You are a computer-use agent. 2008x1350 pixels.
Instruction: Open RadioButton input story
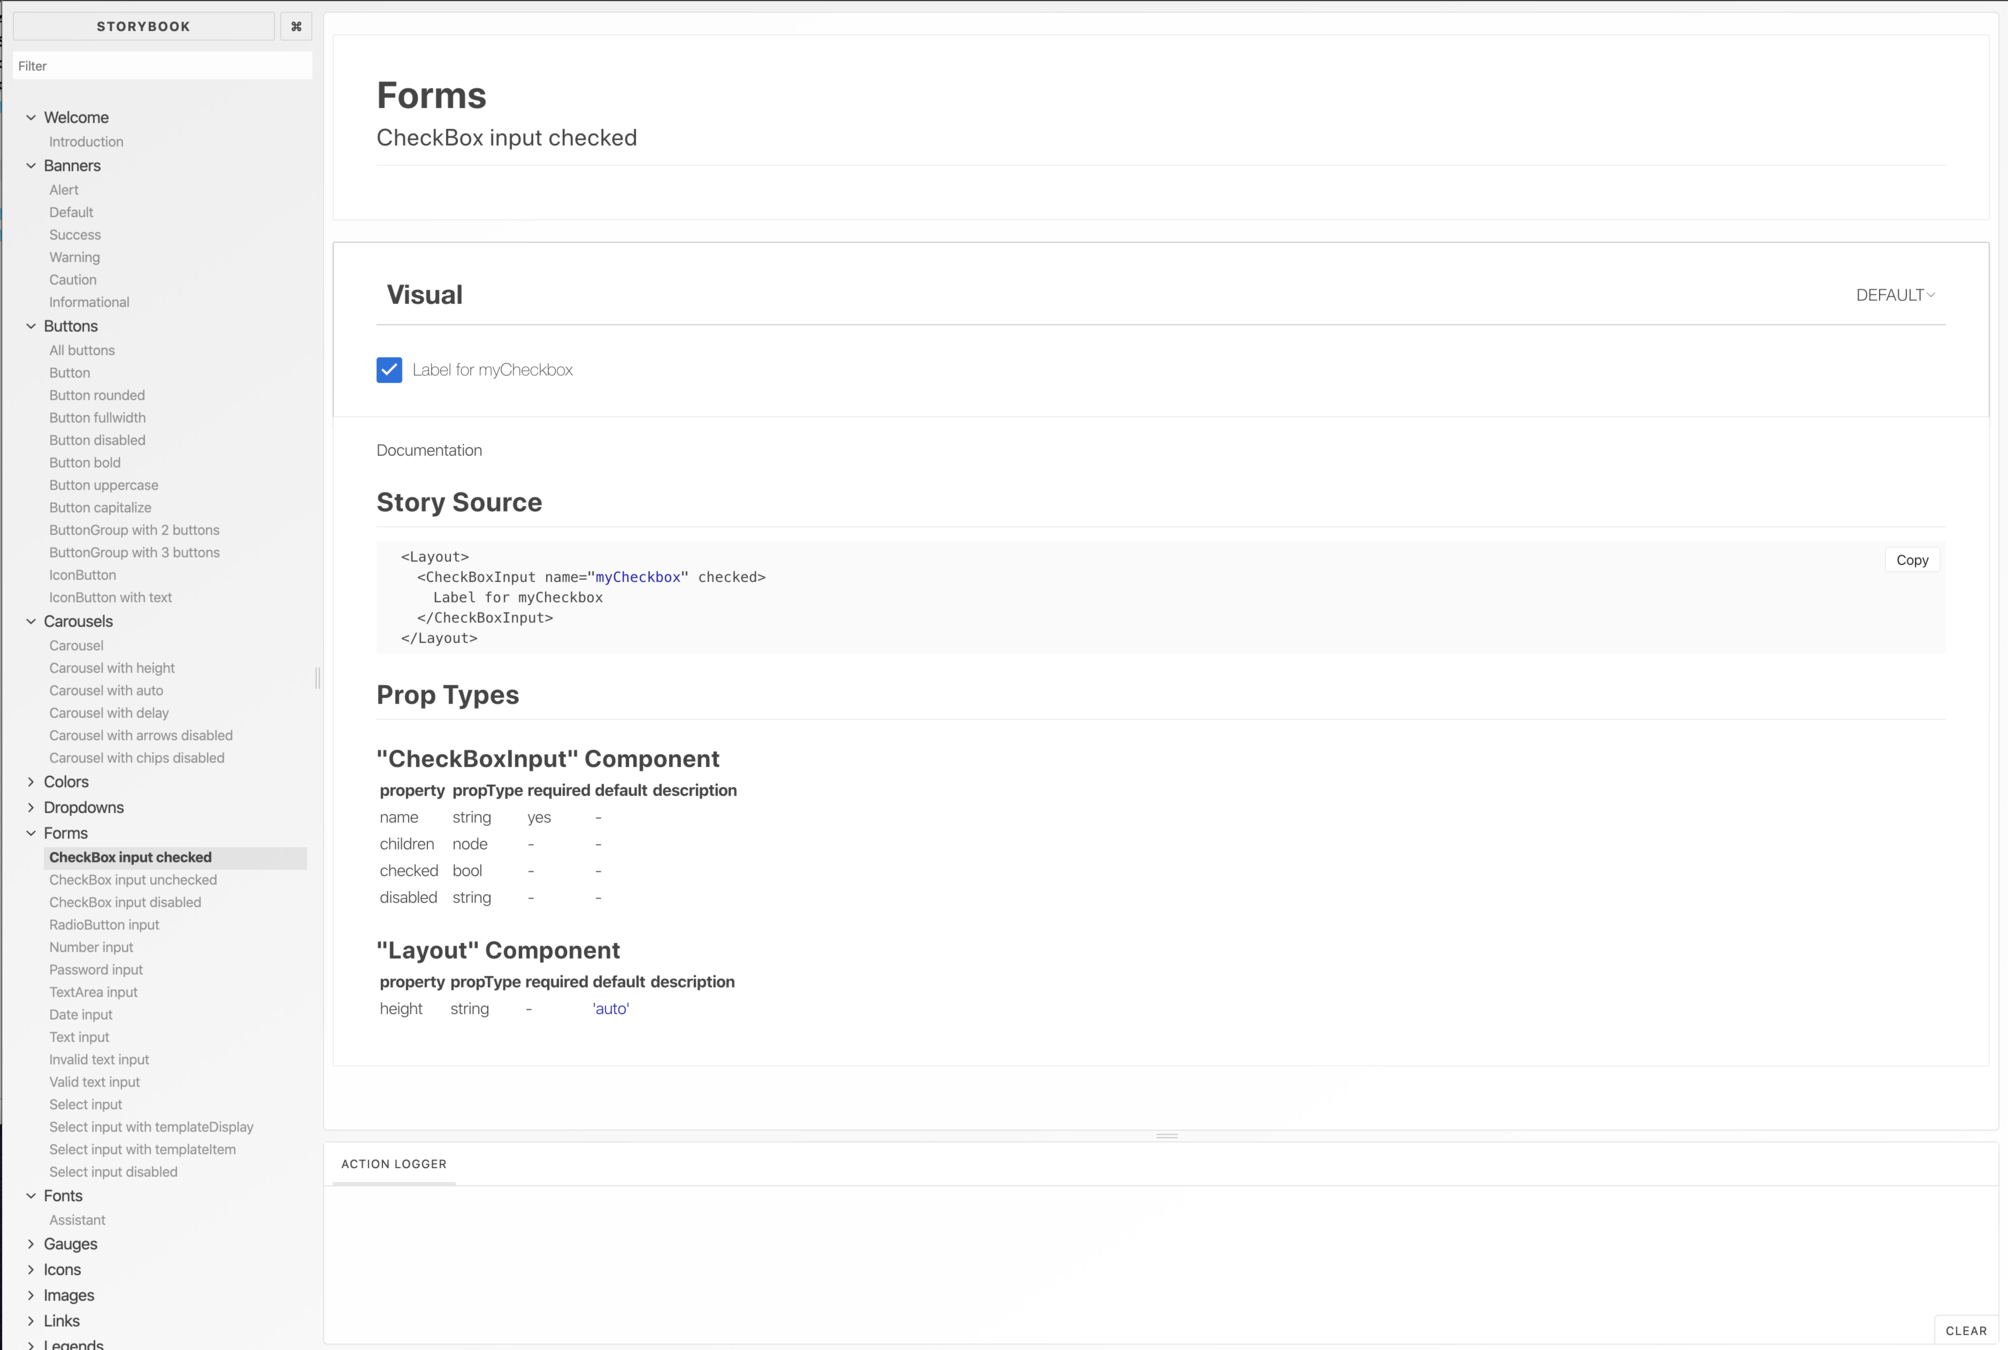104,925
